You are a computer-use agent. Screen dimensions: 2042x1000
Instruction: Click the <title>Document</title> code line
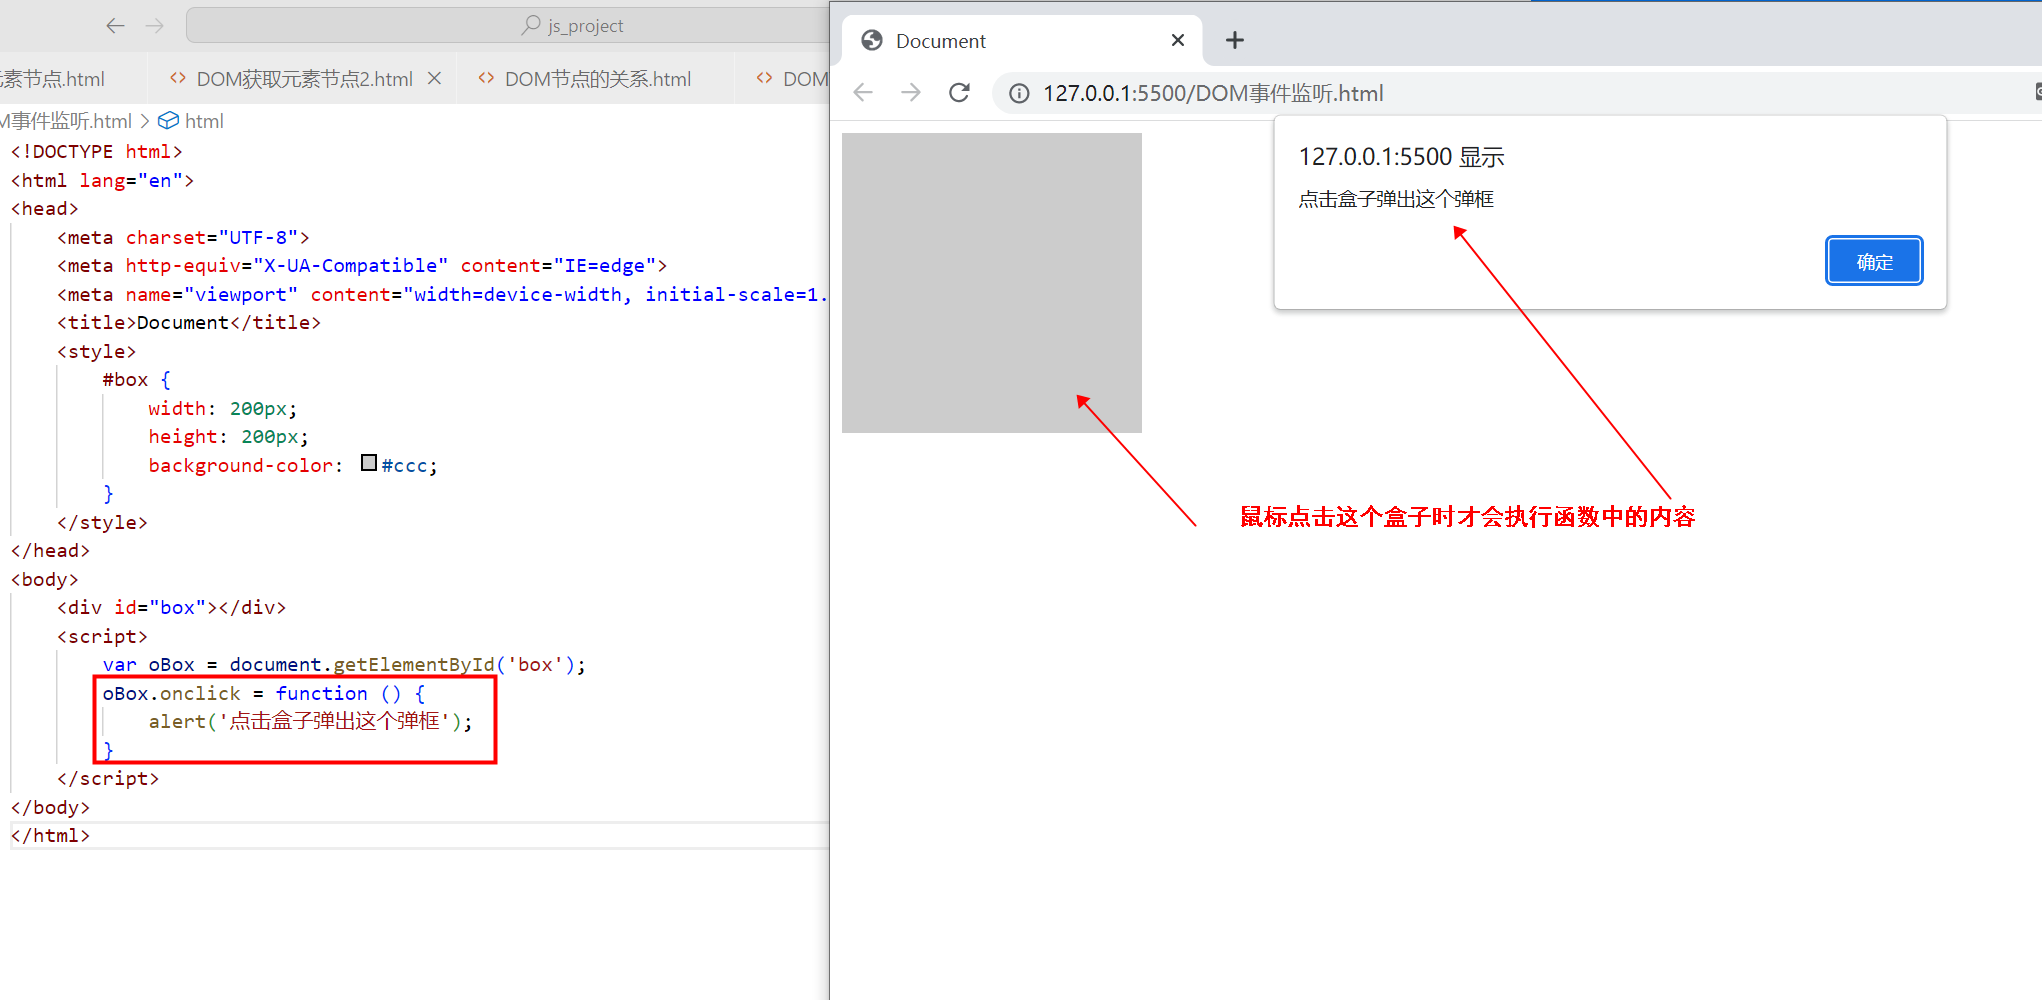coord(189,322)
